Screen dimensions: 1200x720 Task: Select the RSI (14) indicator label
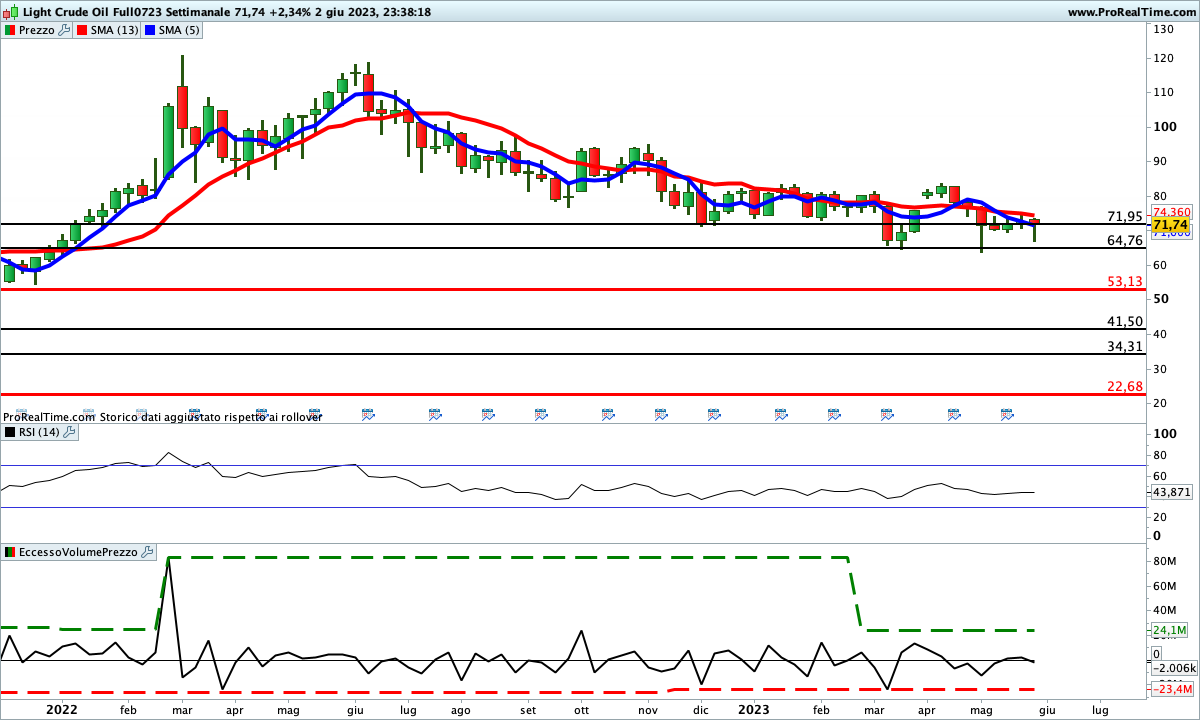pyautogui.click(x=40, y=432)
